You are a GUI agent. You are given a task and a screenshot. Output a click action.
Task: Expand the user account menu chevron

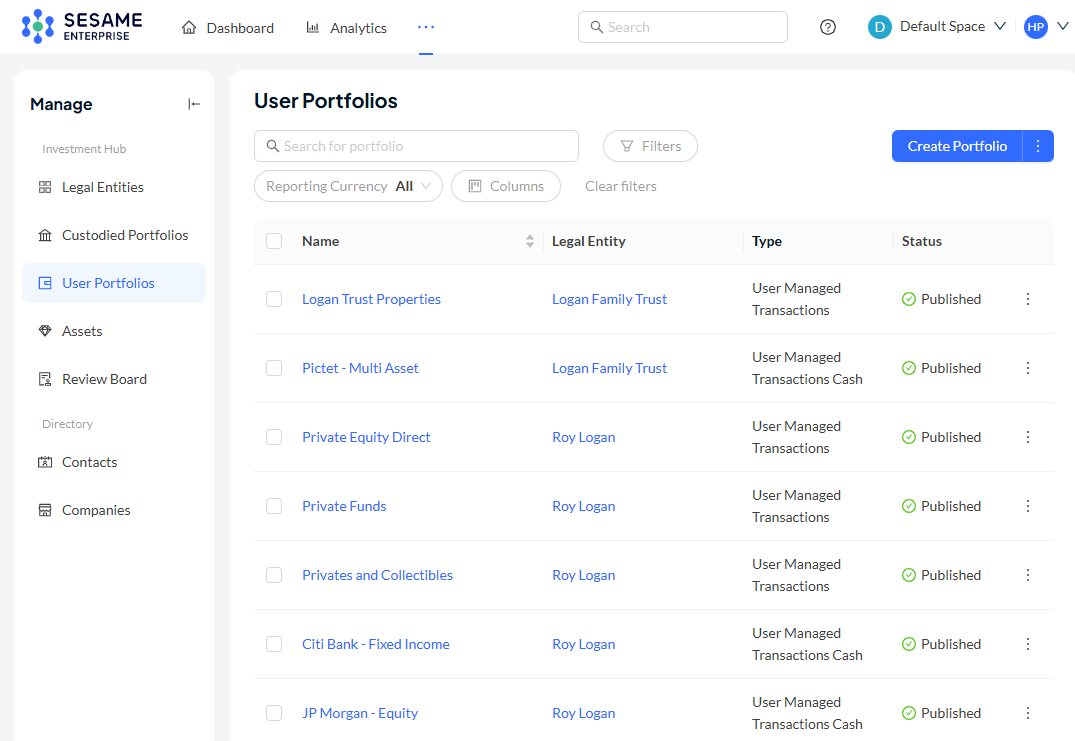(x=1063, y=27)
